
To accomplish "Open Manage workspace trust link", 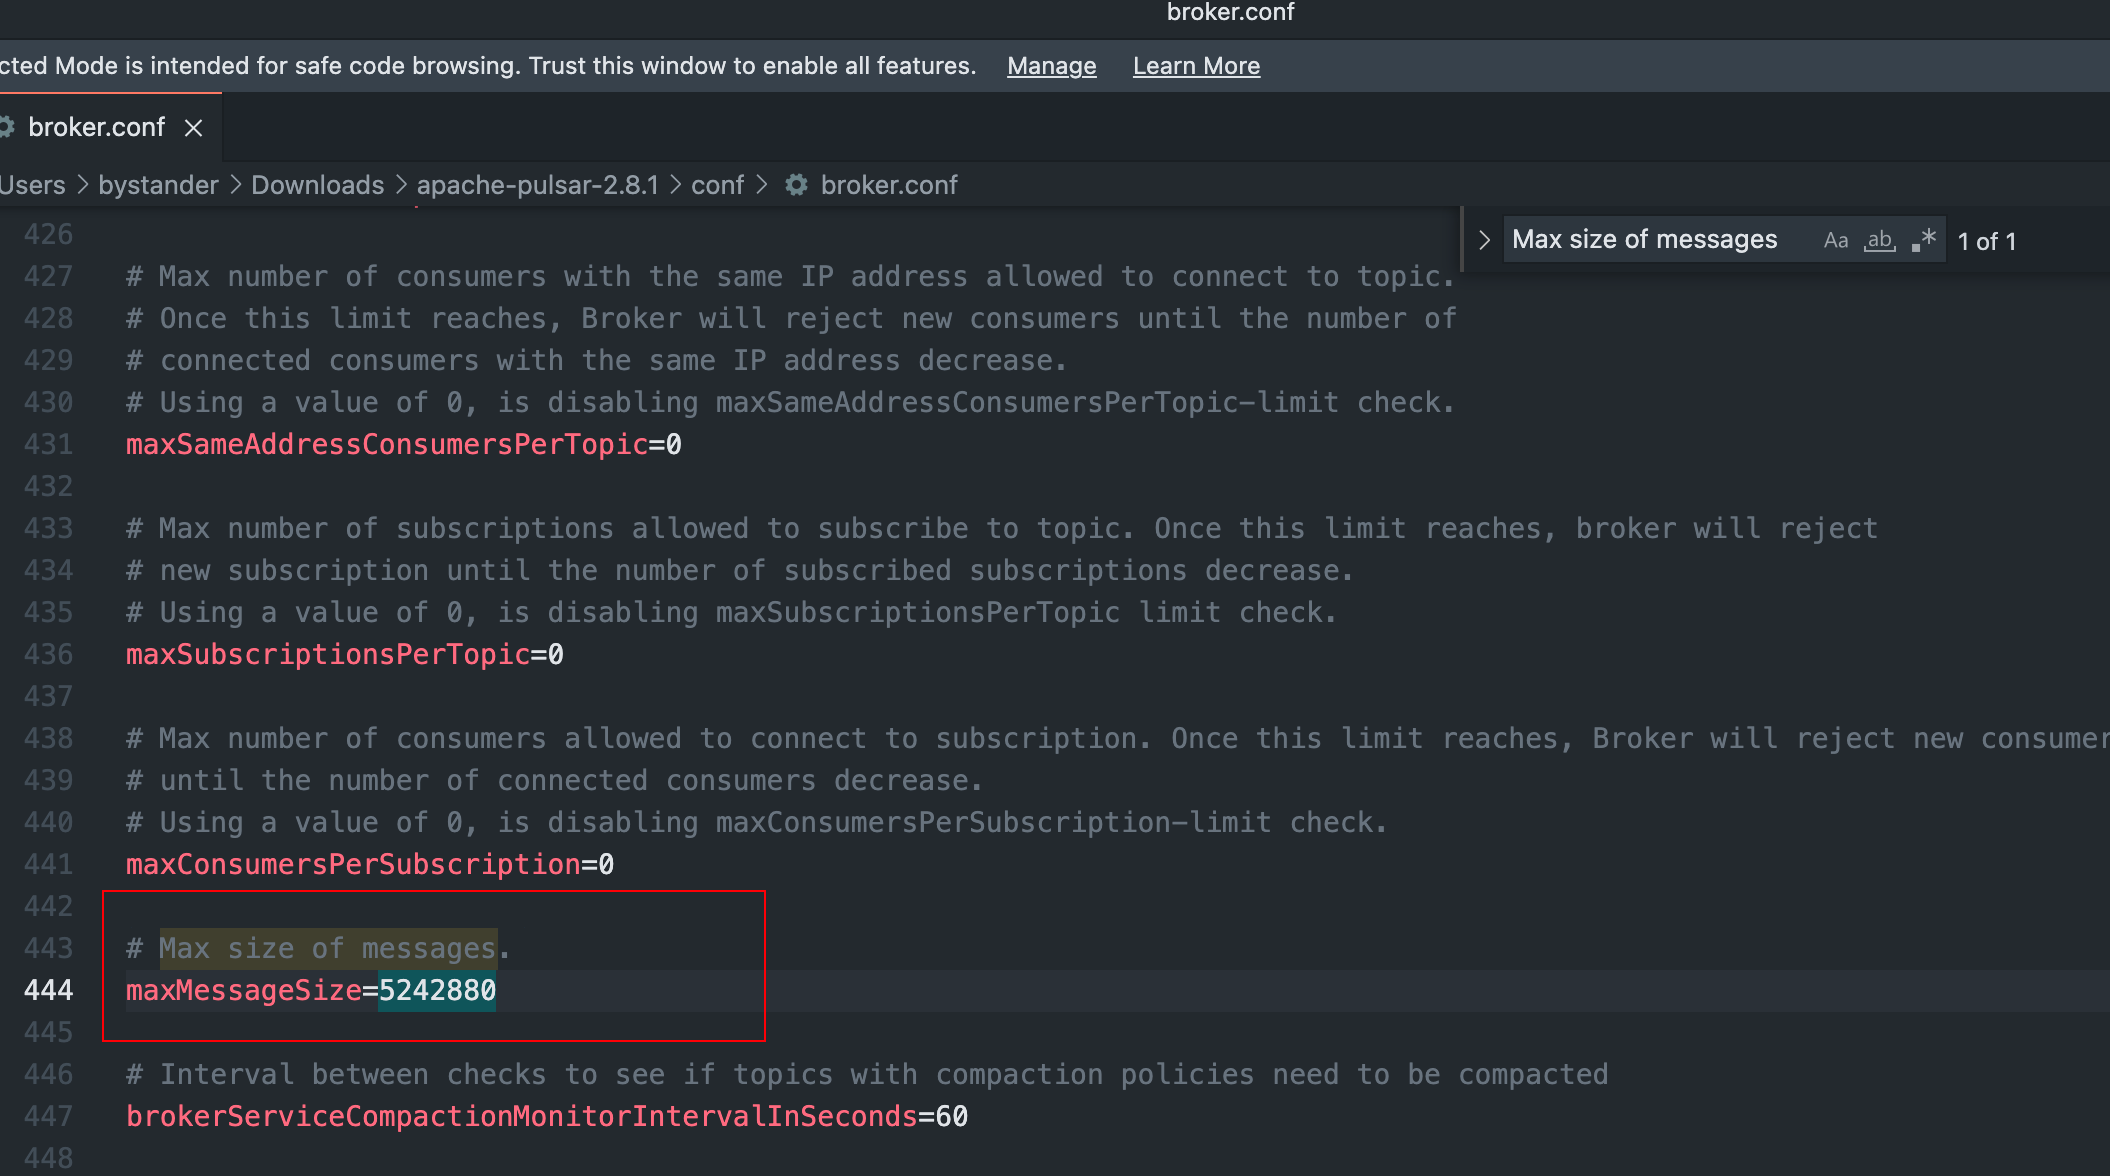I will [x=1051, y=66].
